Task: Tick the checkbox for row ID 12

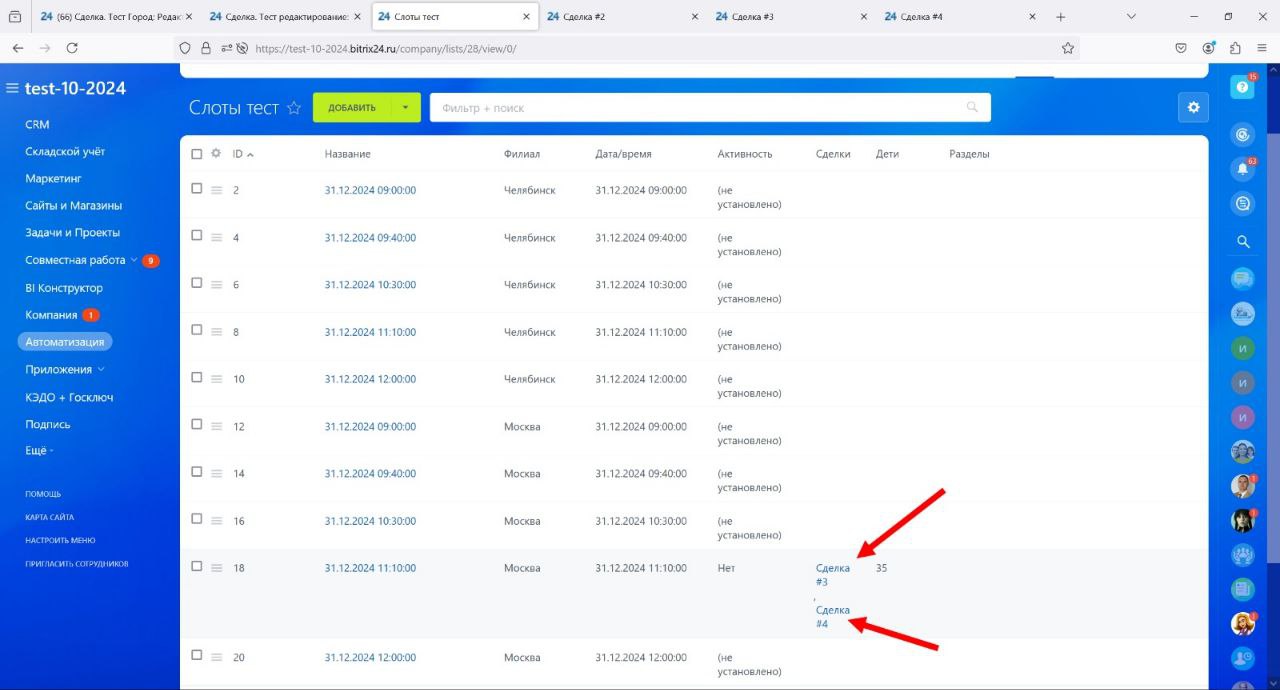Action: 197,425
